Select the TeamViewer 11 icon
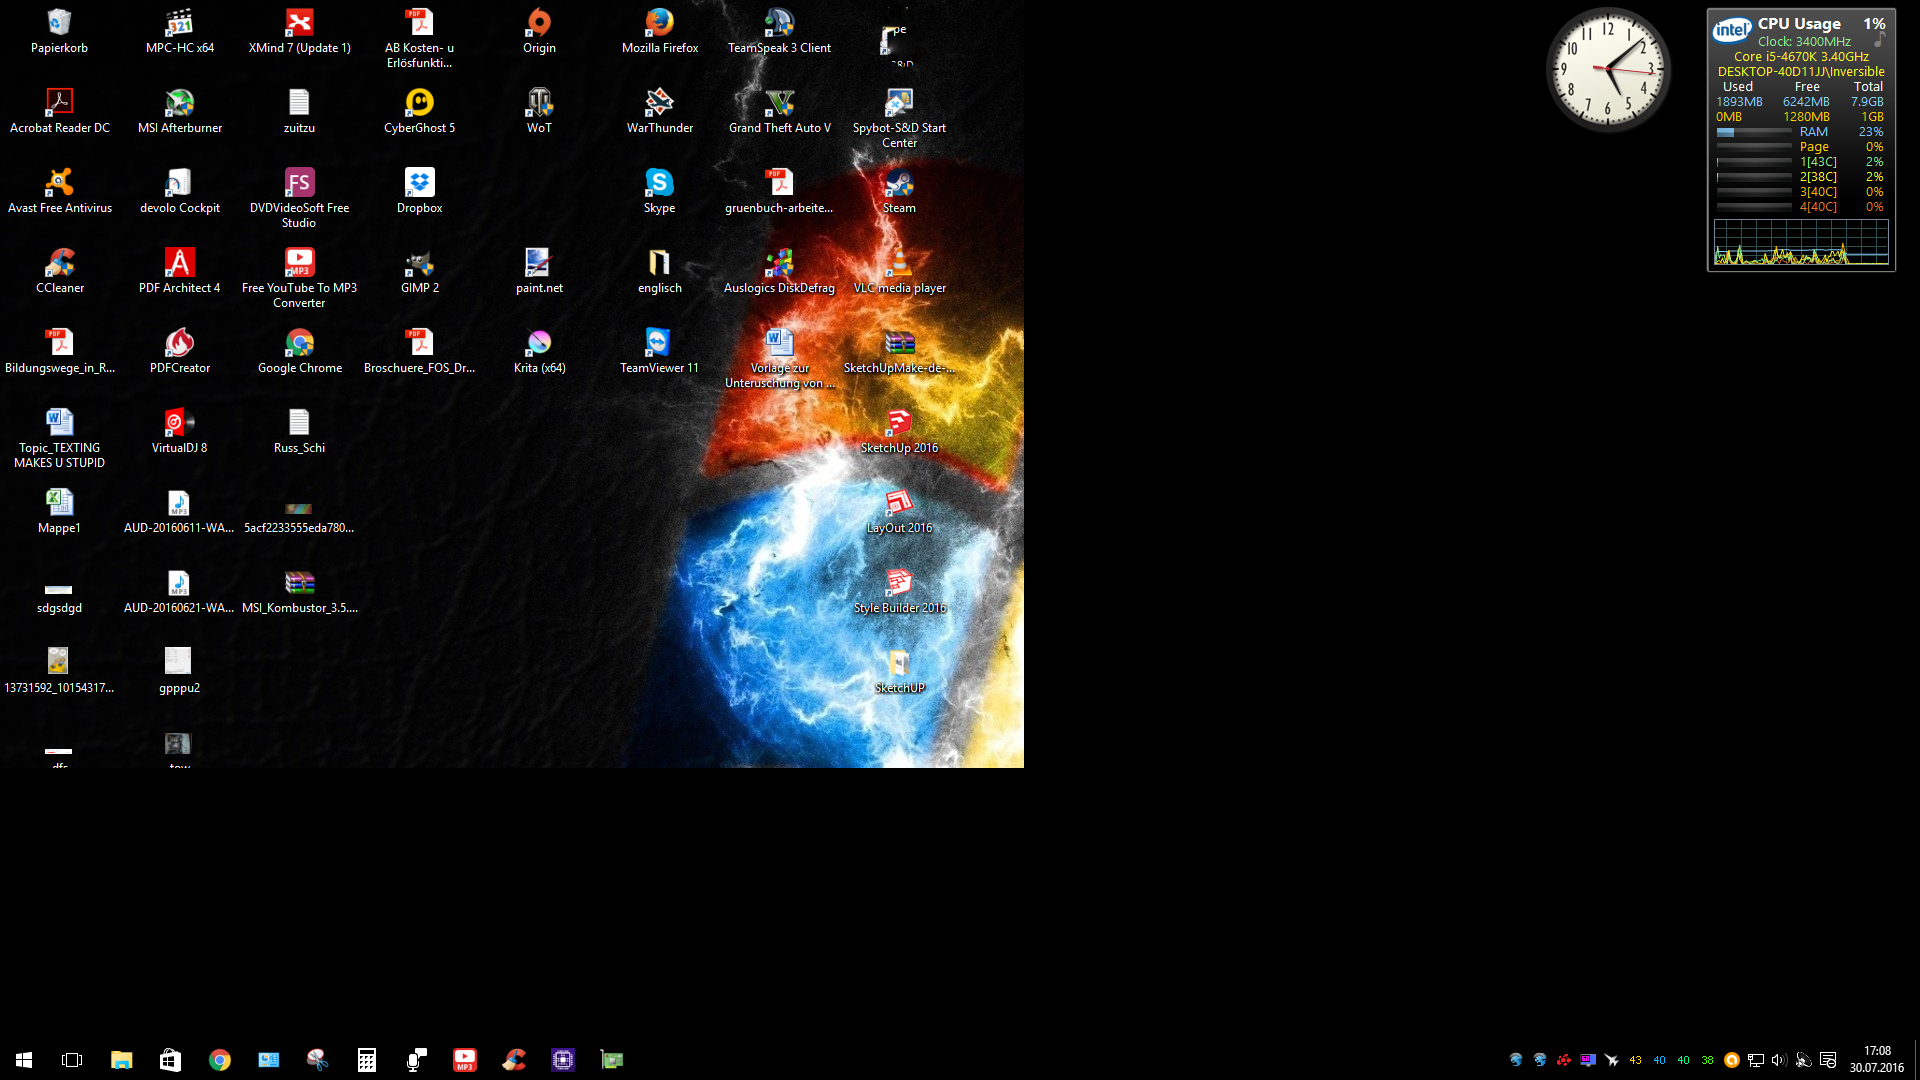 658,344
